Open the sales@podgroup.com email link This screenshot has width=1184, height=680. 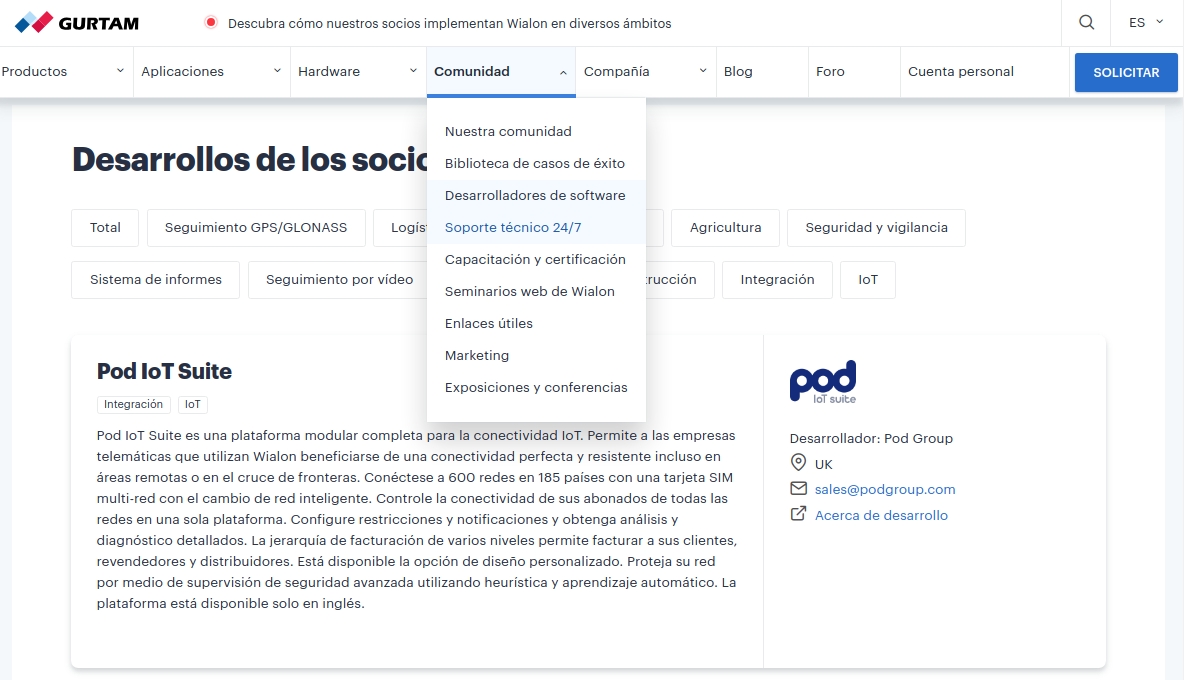884,489
